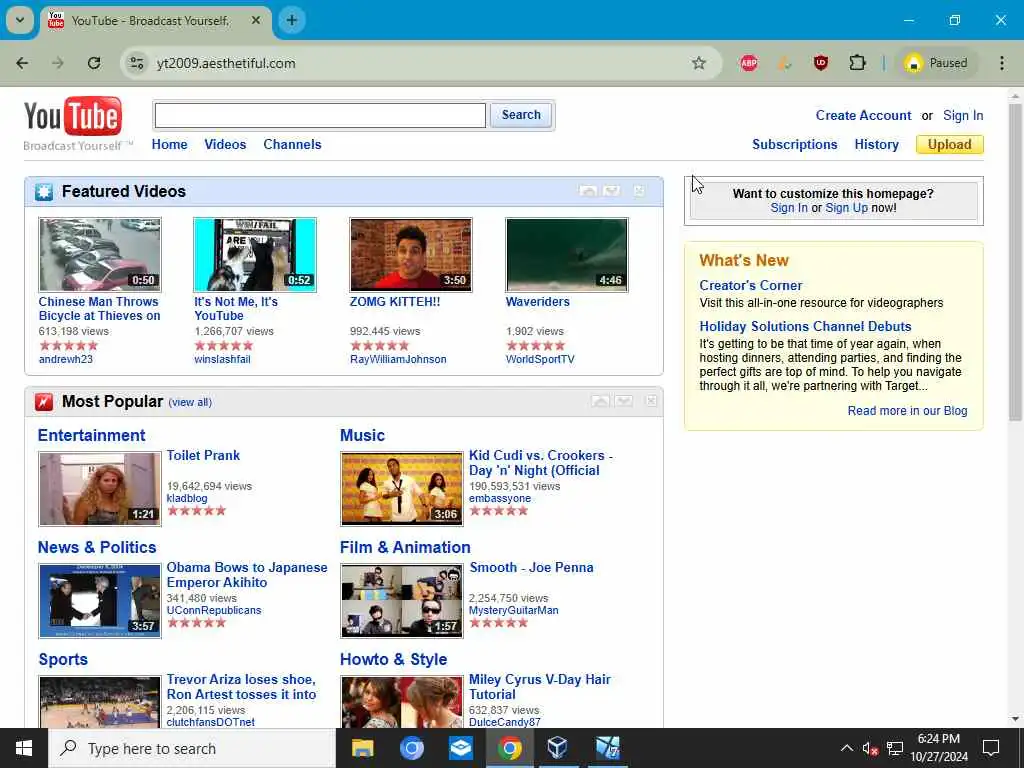Screen dimensions: 1024x768
Task: Open the tab search dropdown arrow
Action: click(20, 20)
